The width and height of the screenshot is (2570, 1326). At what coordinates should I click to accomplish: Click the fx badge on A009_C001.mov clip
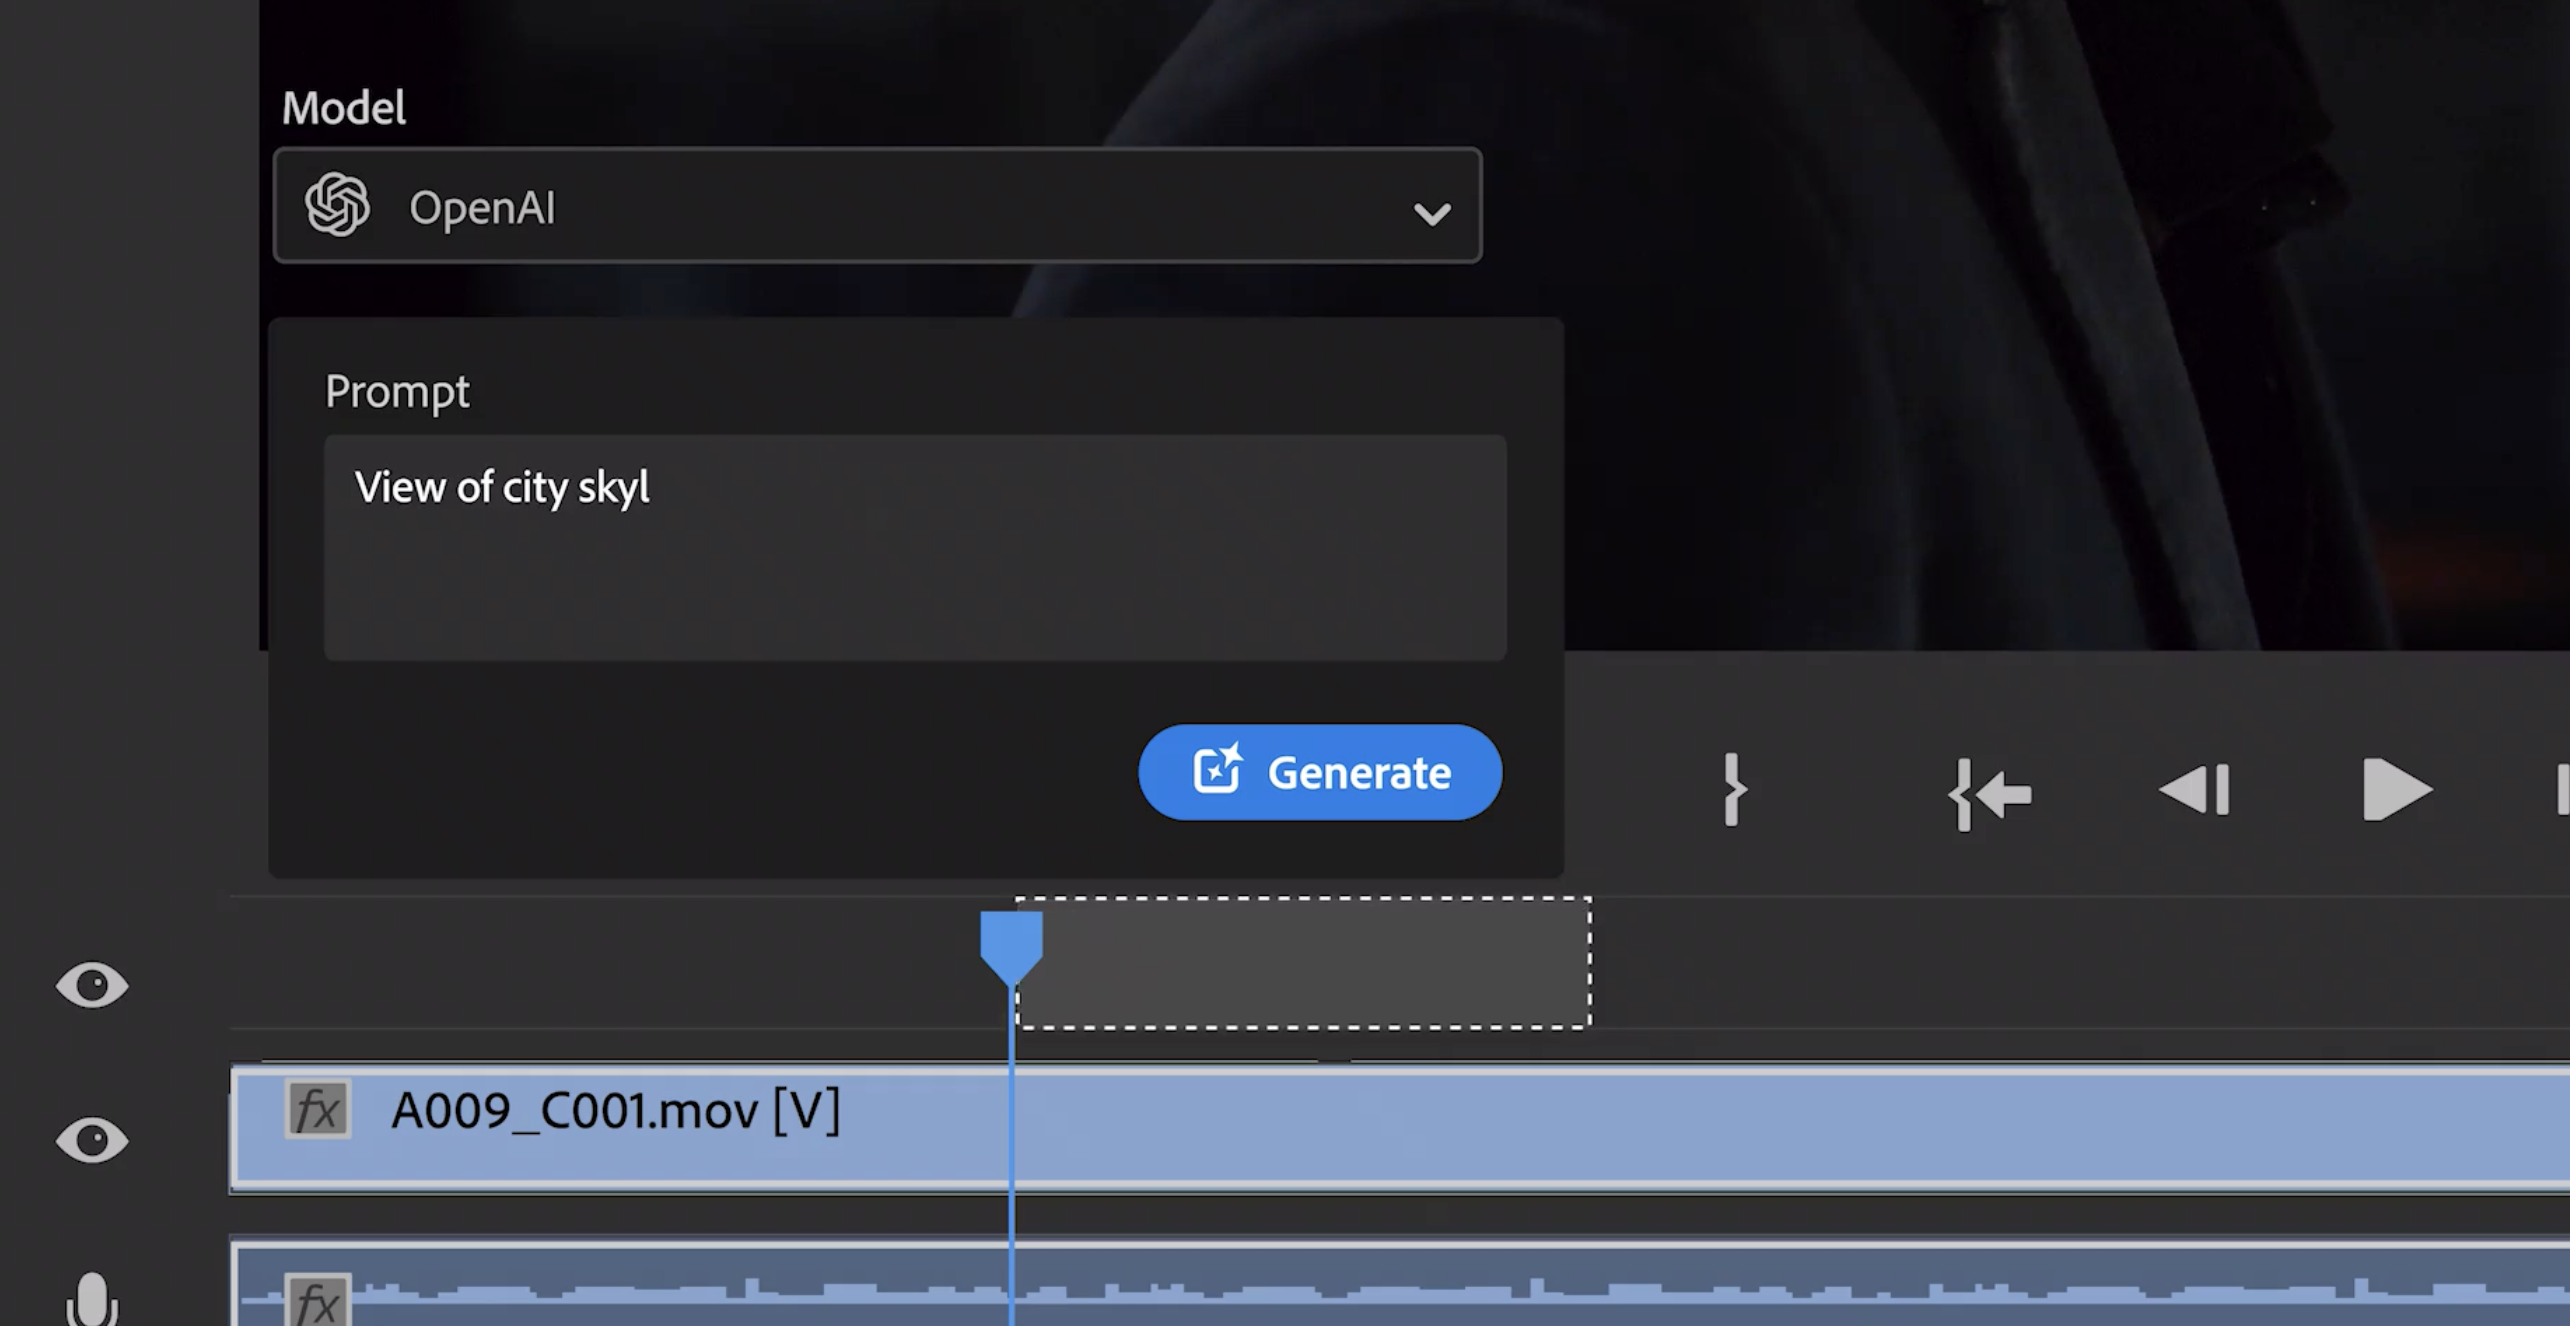pyautogui.click(x=318, y=1109)
